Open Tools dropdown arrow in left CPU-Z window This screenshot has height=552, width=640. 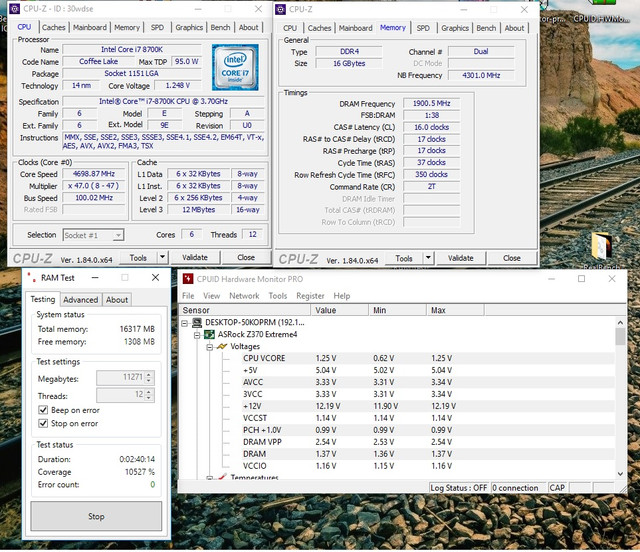click(x=162, y=257)
